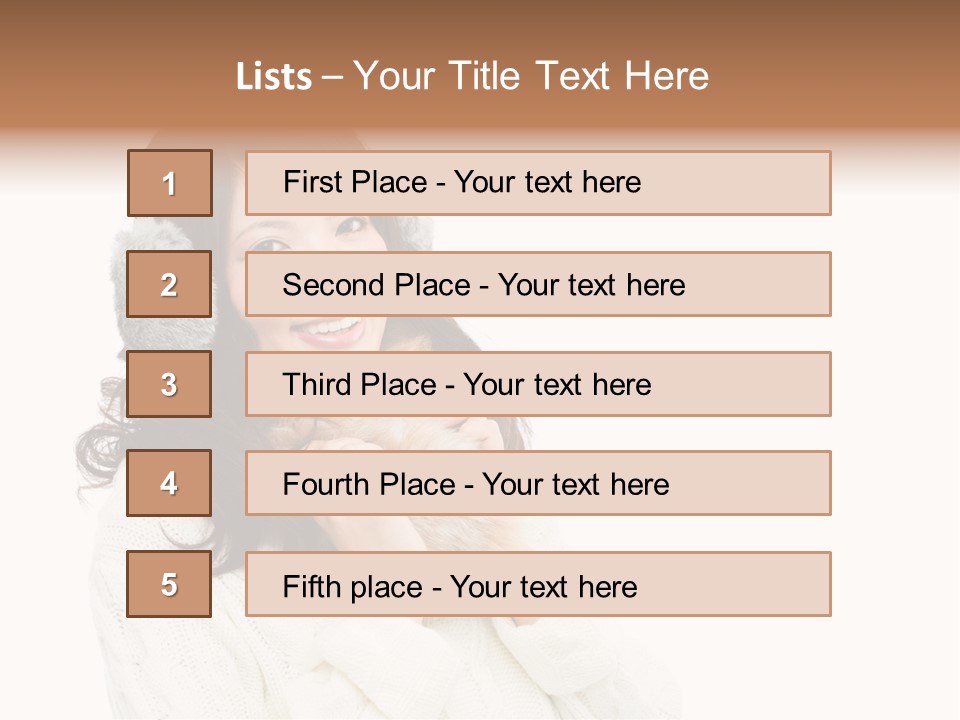This screenshot has height=720, width=960.
Task: Select the Second Place text box
Action: [x=538, y=284]
